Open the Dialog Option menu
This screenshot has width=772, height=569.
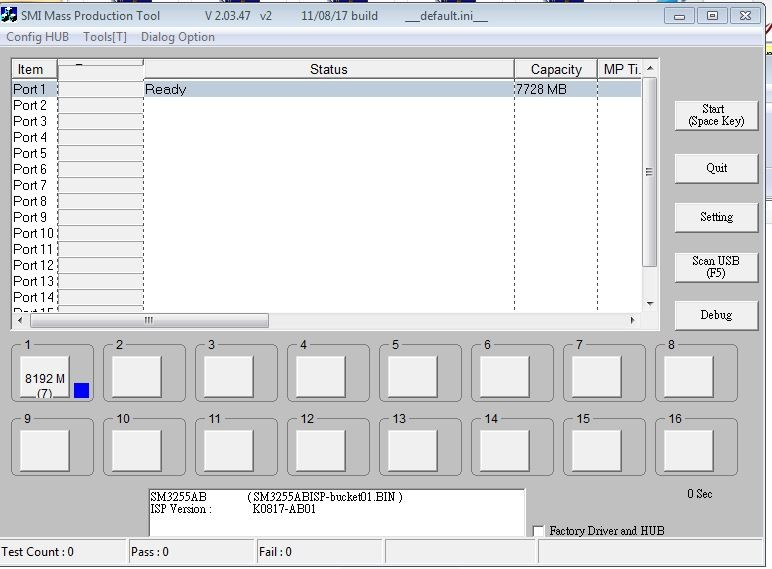tap(178, 37)
